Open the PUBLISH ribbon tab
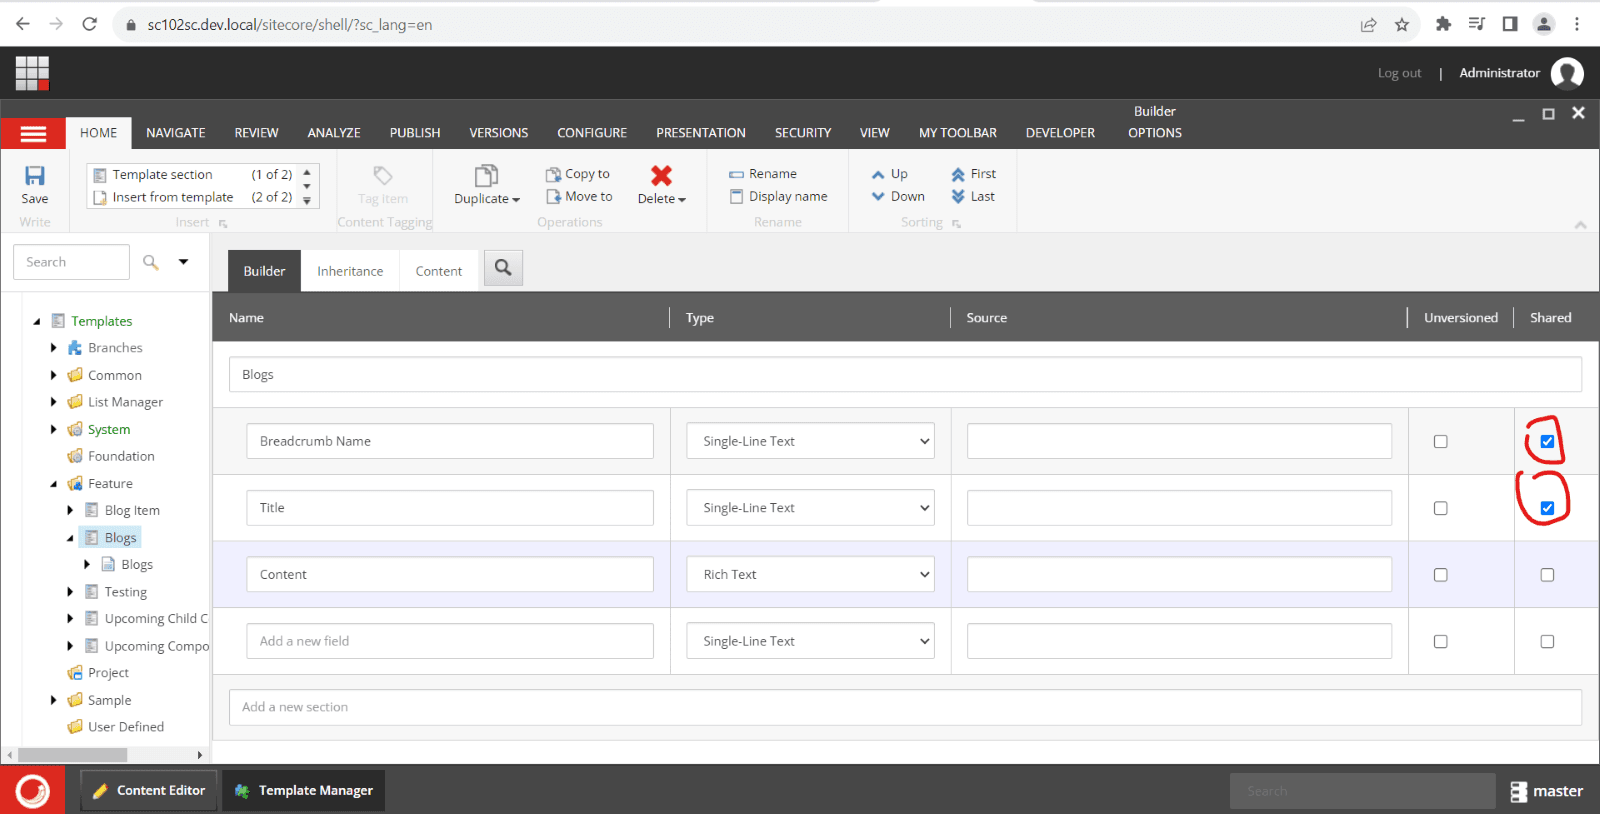This screenshot has width=1600, height=814. tap(415, 133)
